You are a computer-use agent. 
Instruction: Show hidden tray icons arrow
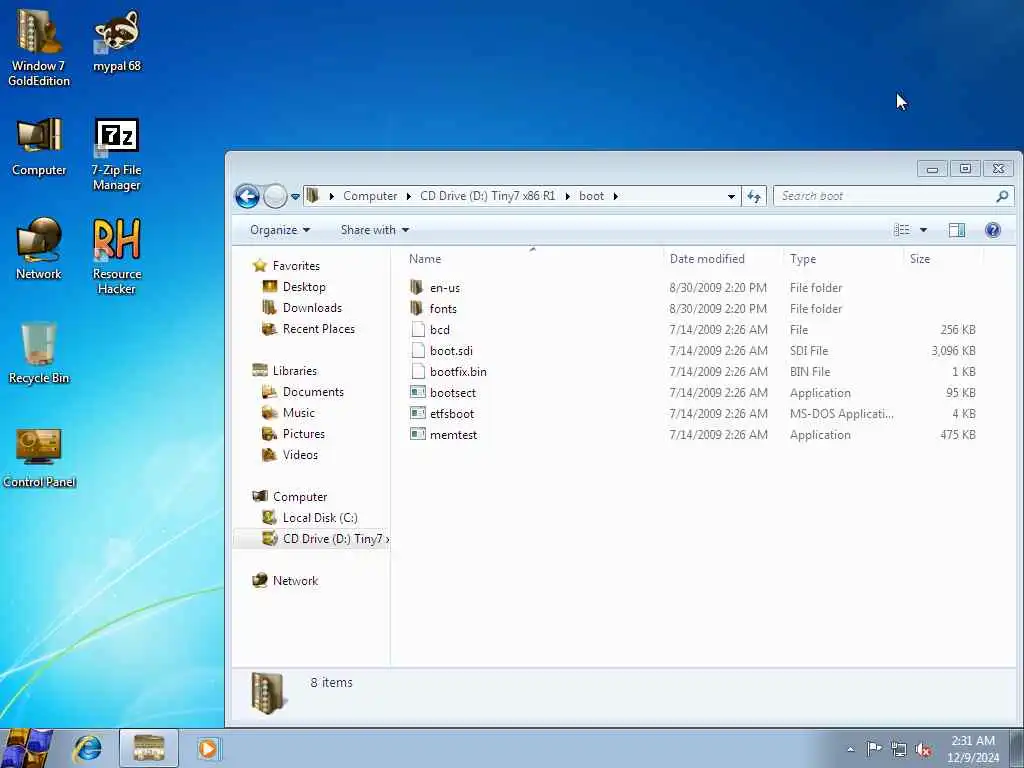click(850, 750)
